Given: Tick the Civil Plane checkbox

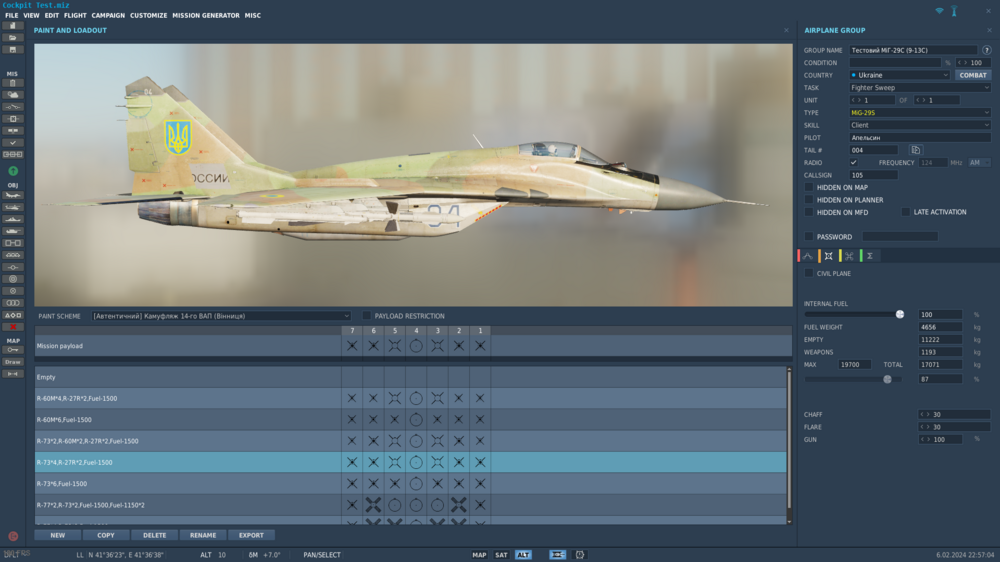Looking at the screenshot, I should (x=809, y=273).
